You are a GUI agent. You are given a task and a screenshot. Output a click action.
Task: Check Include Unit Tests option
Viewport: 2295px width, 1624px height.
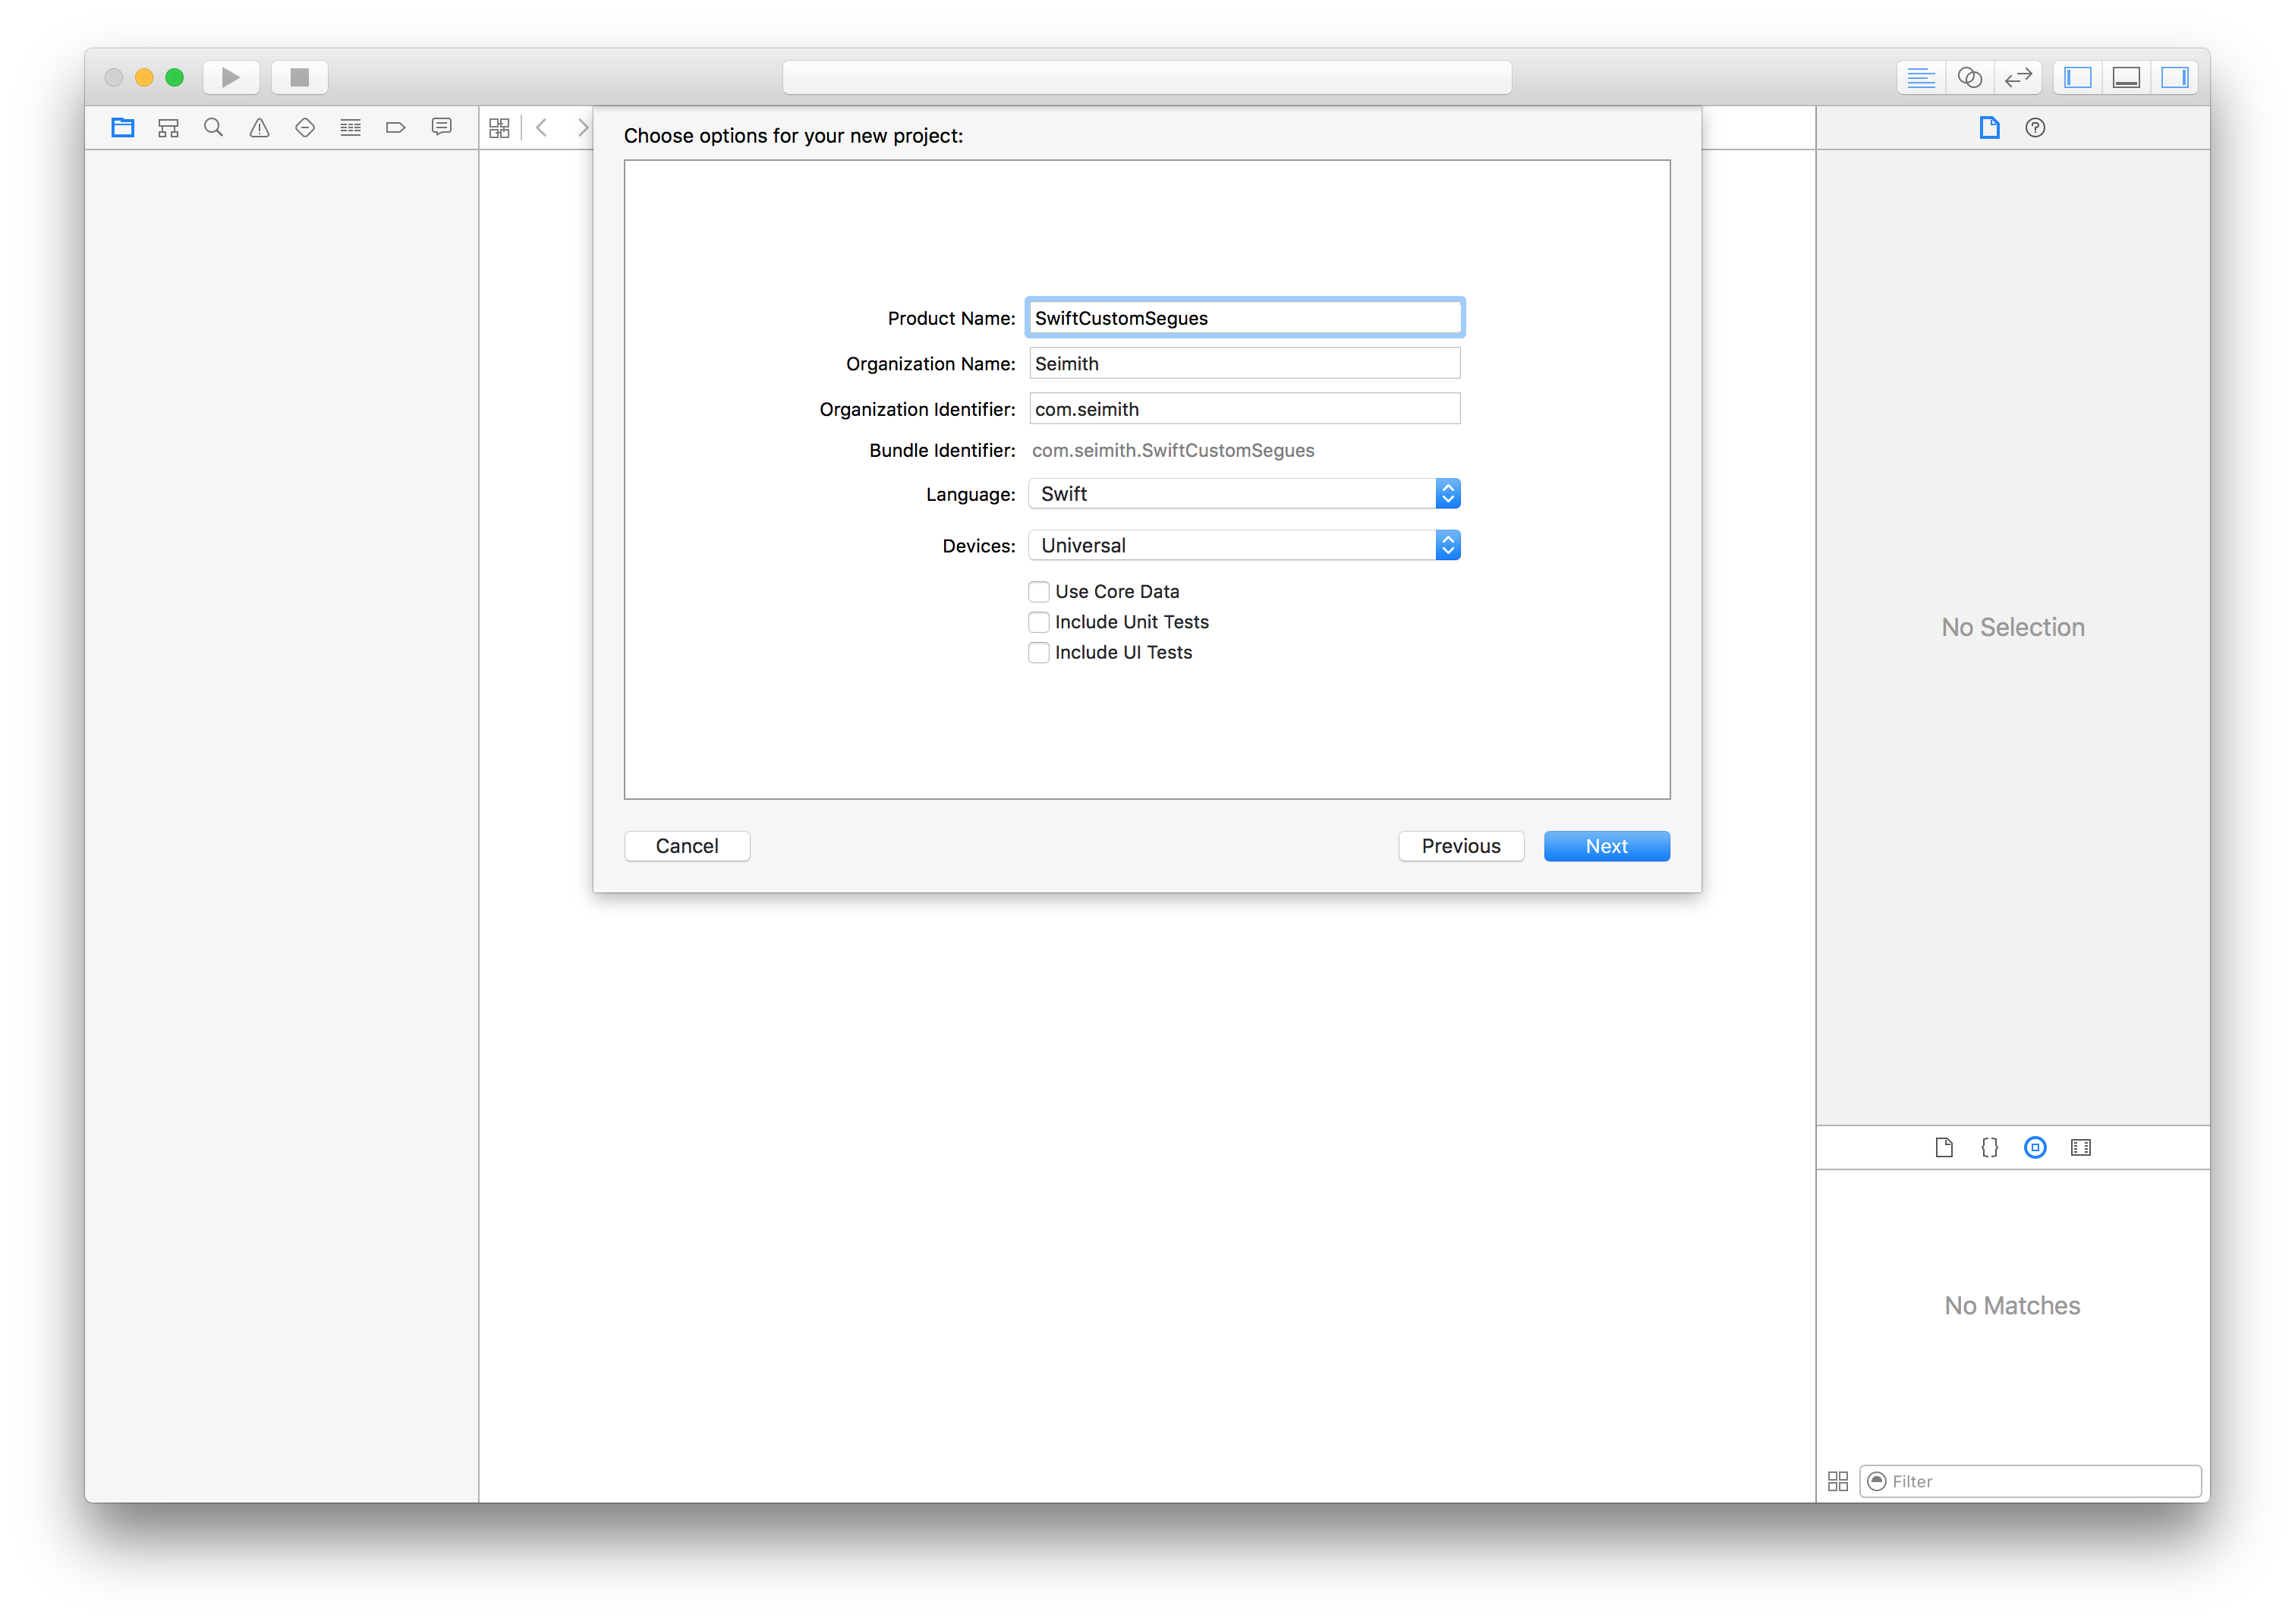click(1039, 622)
